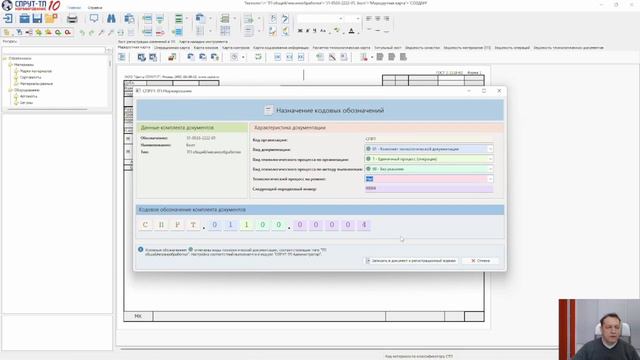Image resolution: width=640 pixels, height=360 pixels.
Task: Switch to Титульный лист tab
Action: [x=387, y=48]
